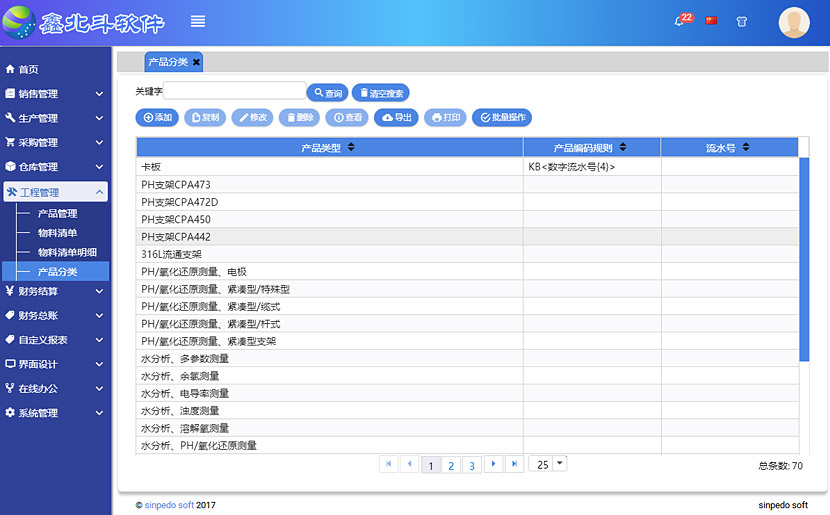
Task: Open 物料清单明细 submenu item
Action: click(67, 252)
